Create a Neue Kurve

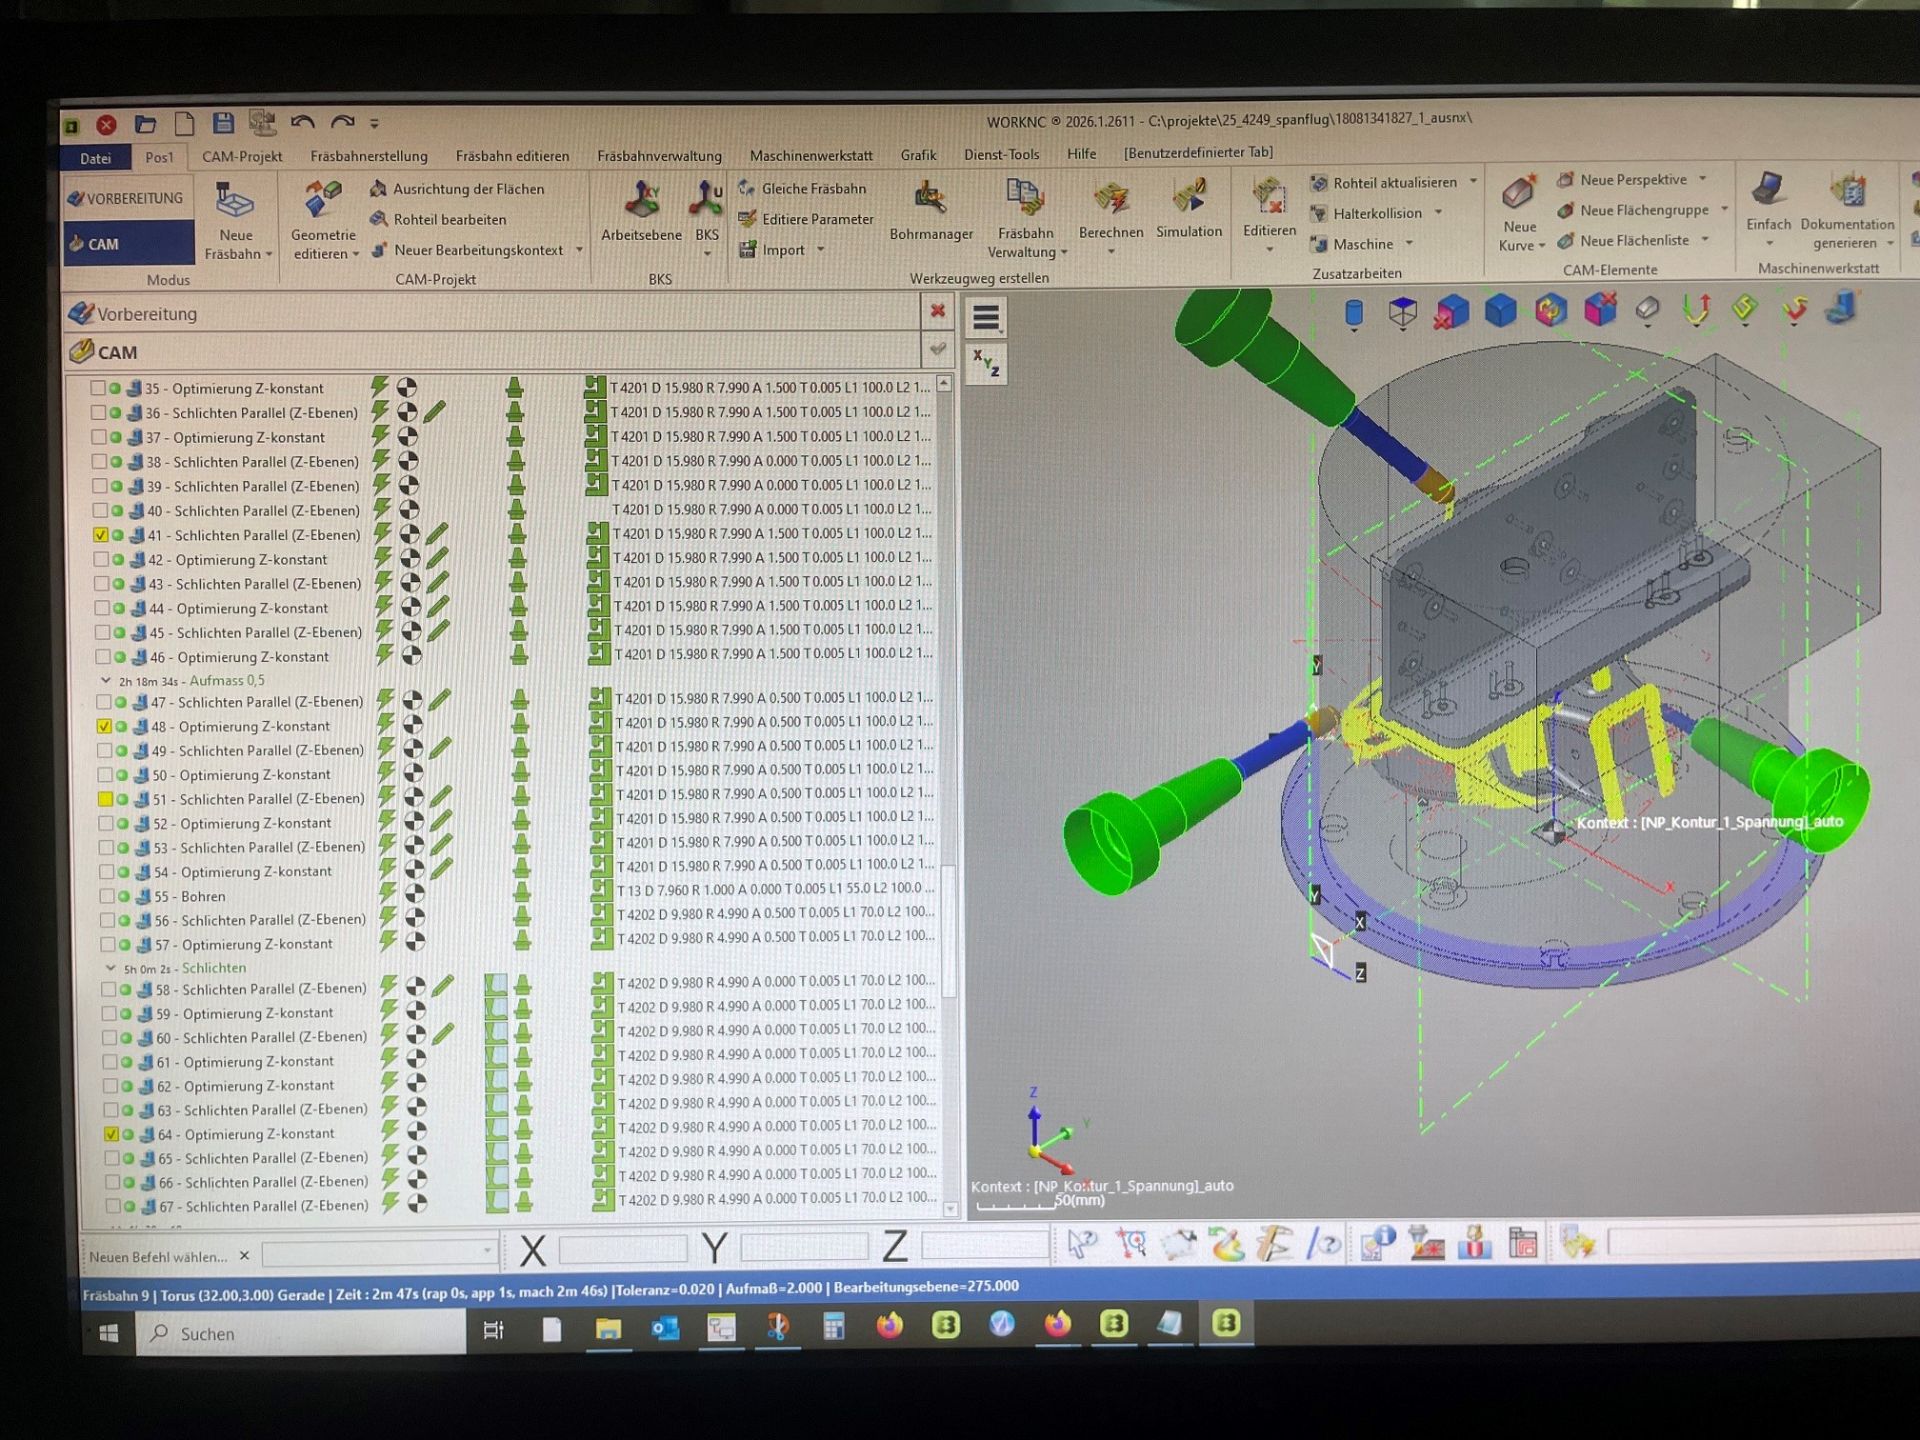(1521, 214)
